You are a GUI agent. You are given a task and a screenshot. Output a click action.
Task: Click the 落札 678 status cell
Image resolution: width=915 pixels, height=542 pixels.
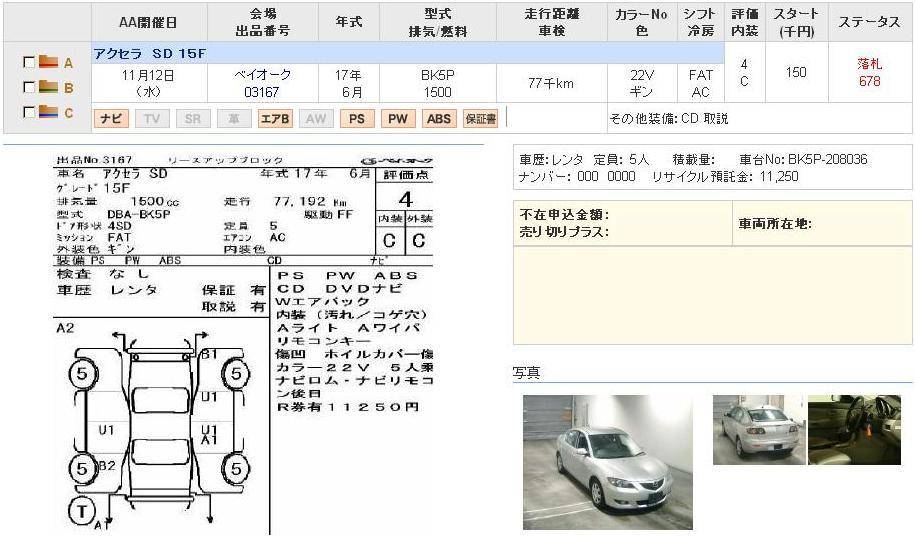click(869, 72)
